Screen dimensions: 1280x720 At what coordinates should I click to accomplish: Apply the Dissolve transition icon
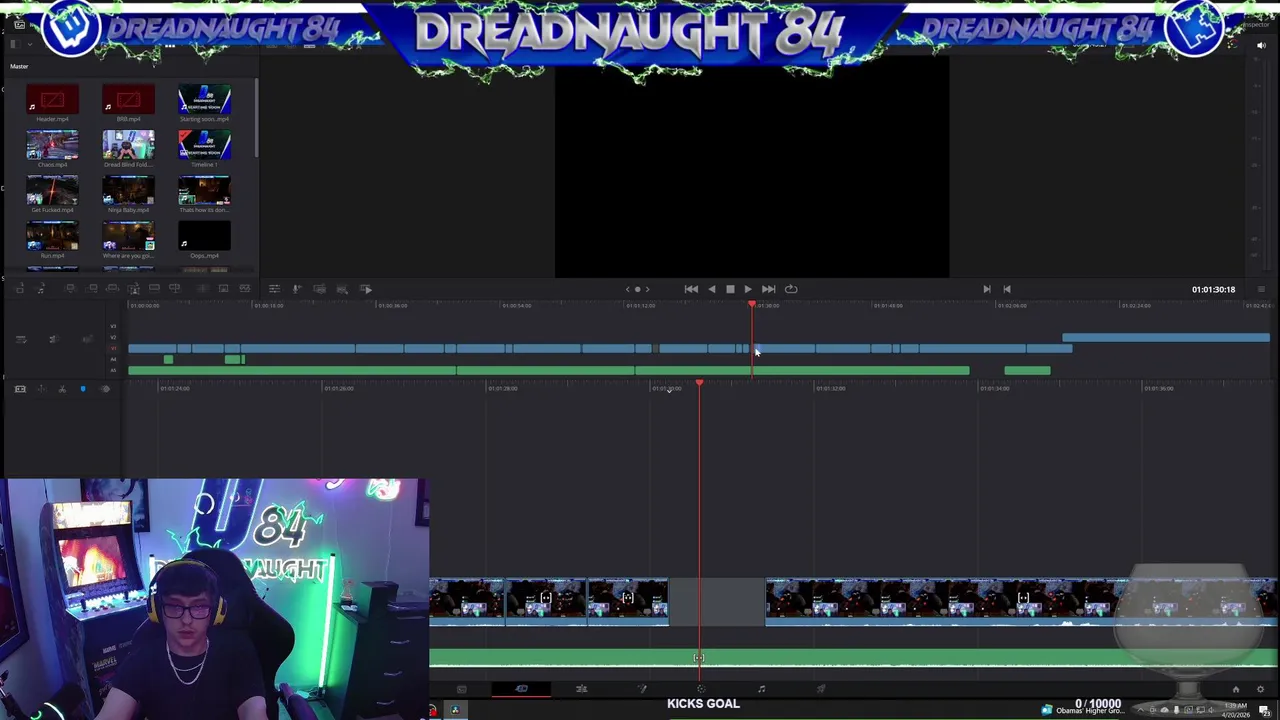(x=223, y=289)
